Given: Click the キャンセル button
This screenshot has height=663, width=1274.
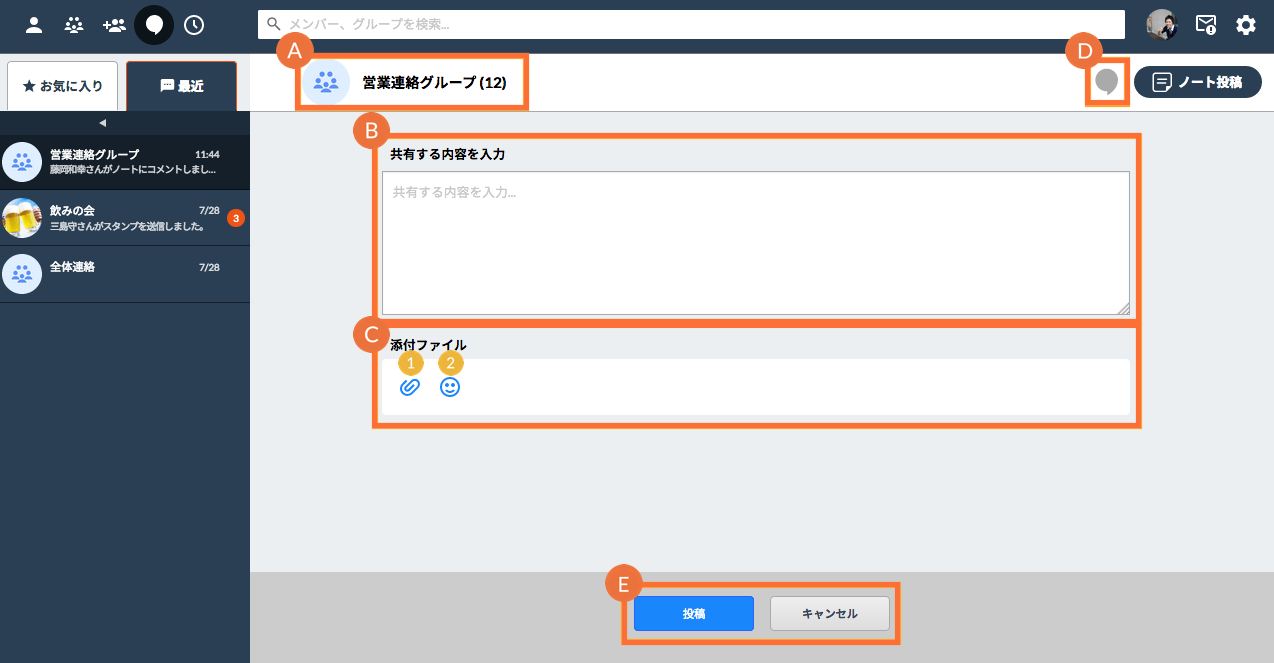Looking at the screenshot, I should coord(829,614).
